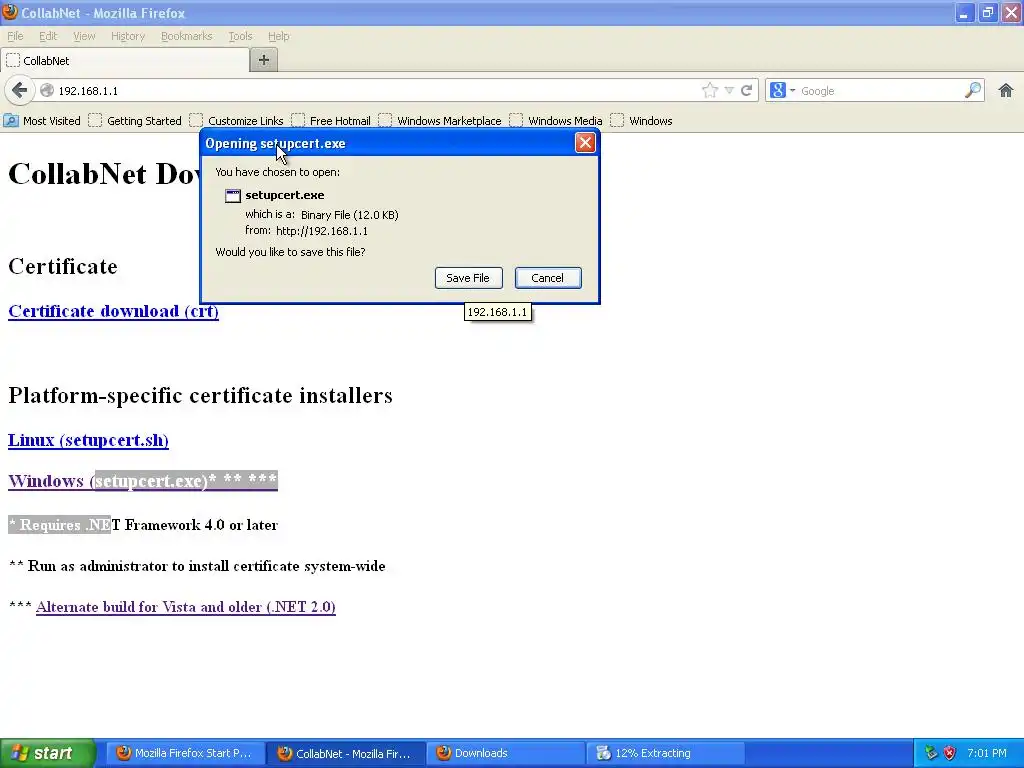The image size is (1024, 768).
Task: Click the safely remove hardware tray icon
Action: tap(931, 753)
